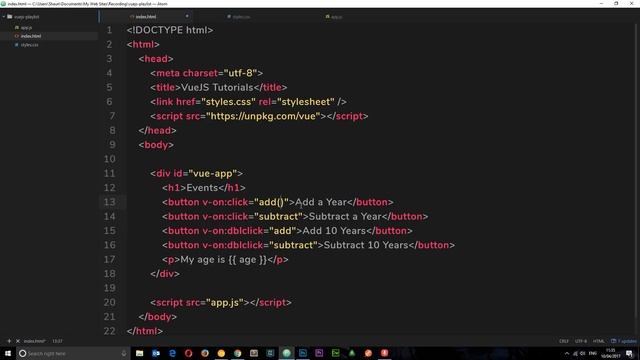
Task: Open the Windows notification center
Action: [630, 353]
